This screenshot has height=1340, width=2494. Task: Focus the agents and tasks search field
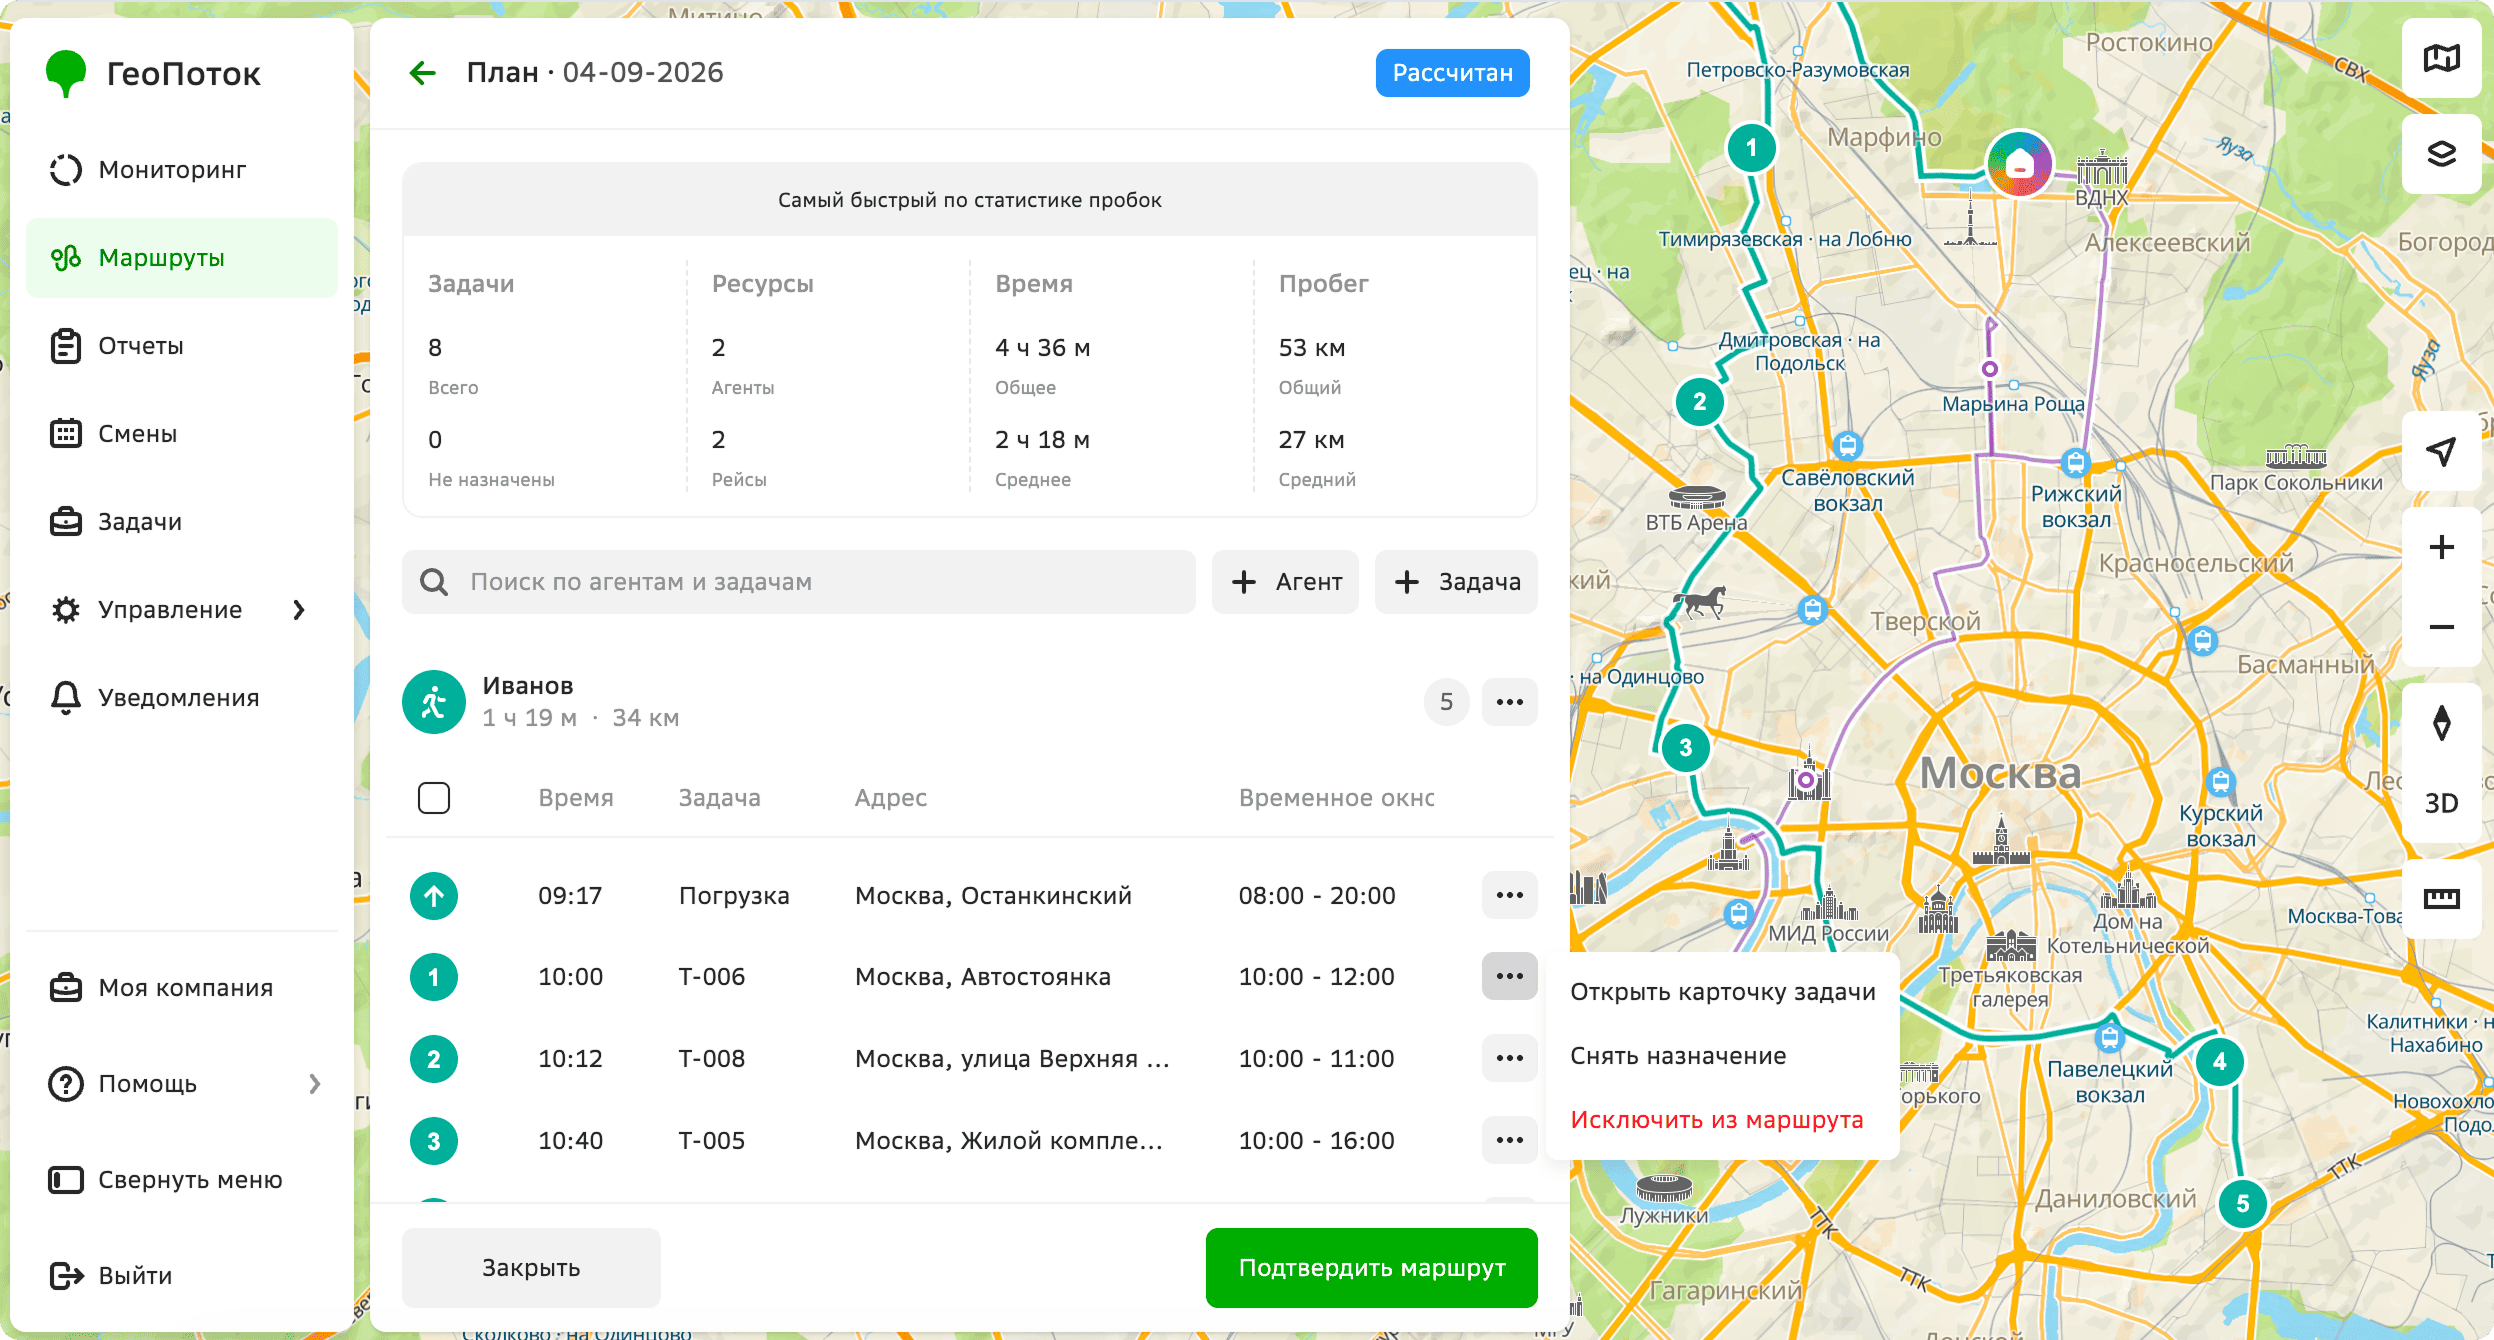(x=799, y=582)
